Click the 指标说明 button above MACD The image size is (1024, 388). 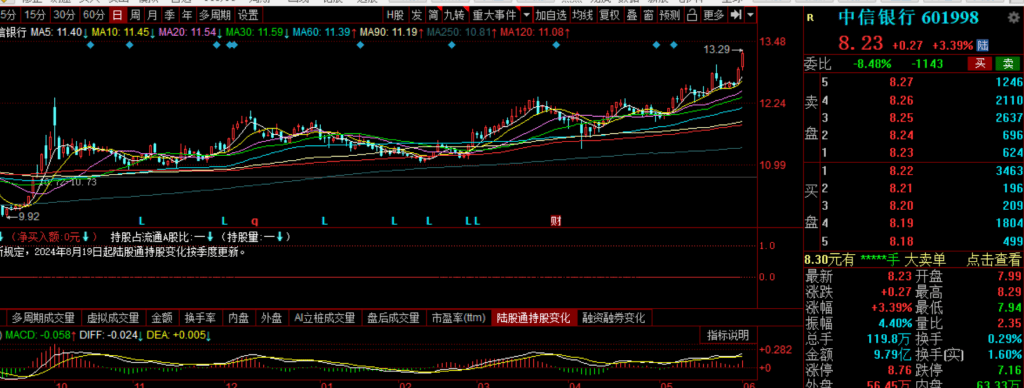click(x=728, y=335)
